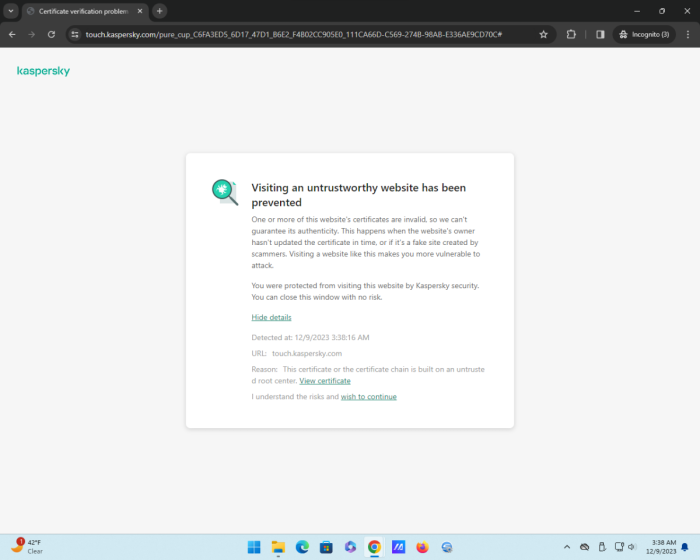Open File Explorer from taskbar
The width and height of the screenshot is (700, 560).
pyautogui.click(x=278, y=547)
